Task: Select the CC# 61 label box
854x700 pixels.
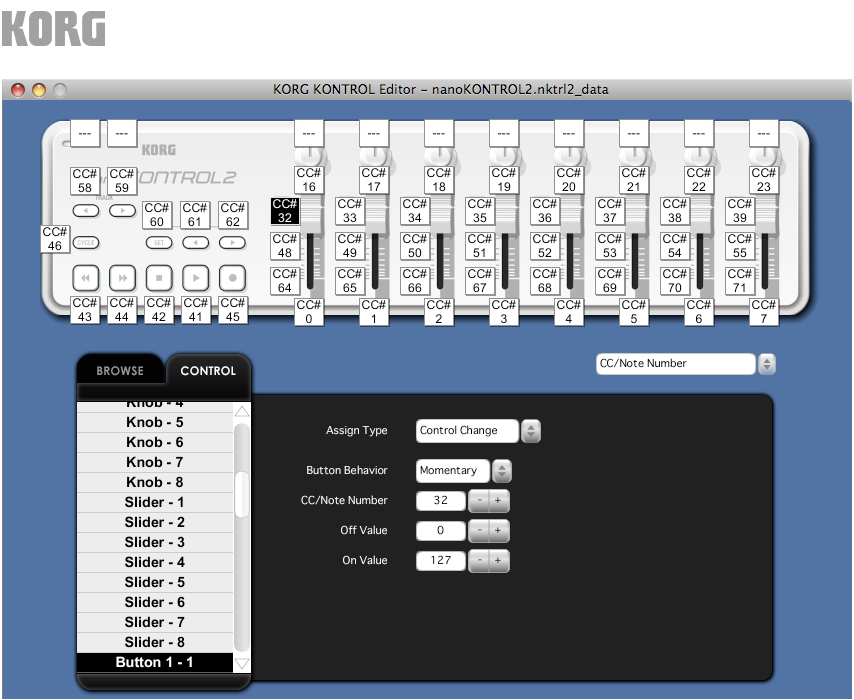Action: [195, 215]
